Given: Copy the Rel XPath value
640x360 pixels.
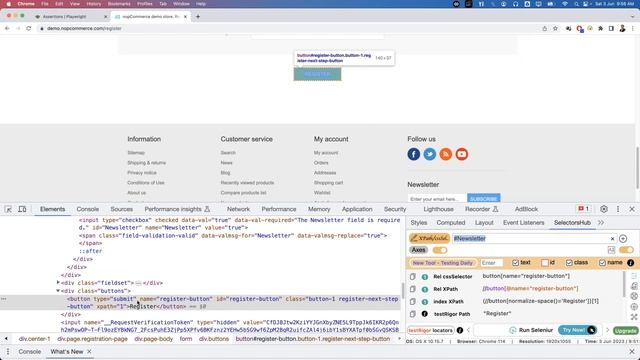Looking at the screenshot, I should [x=413, y=289].
